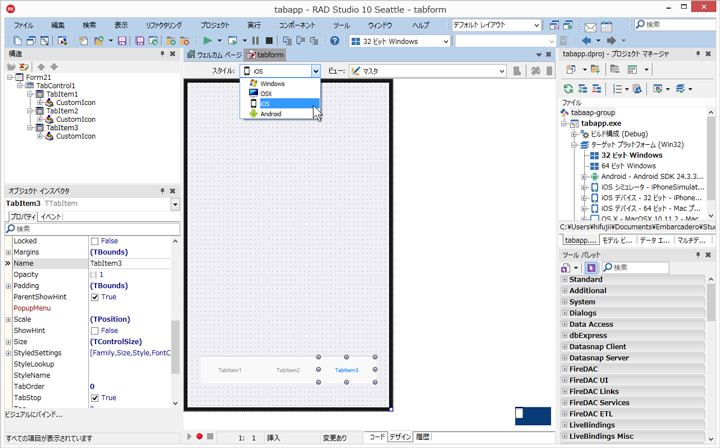This screenshot has height=448, width=720.
Task: Click the Add file to project icon
Action: point(171,41)
